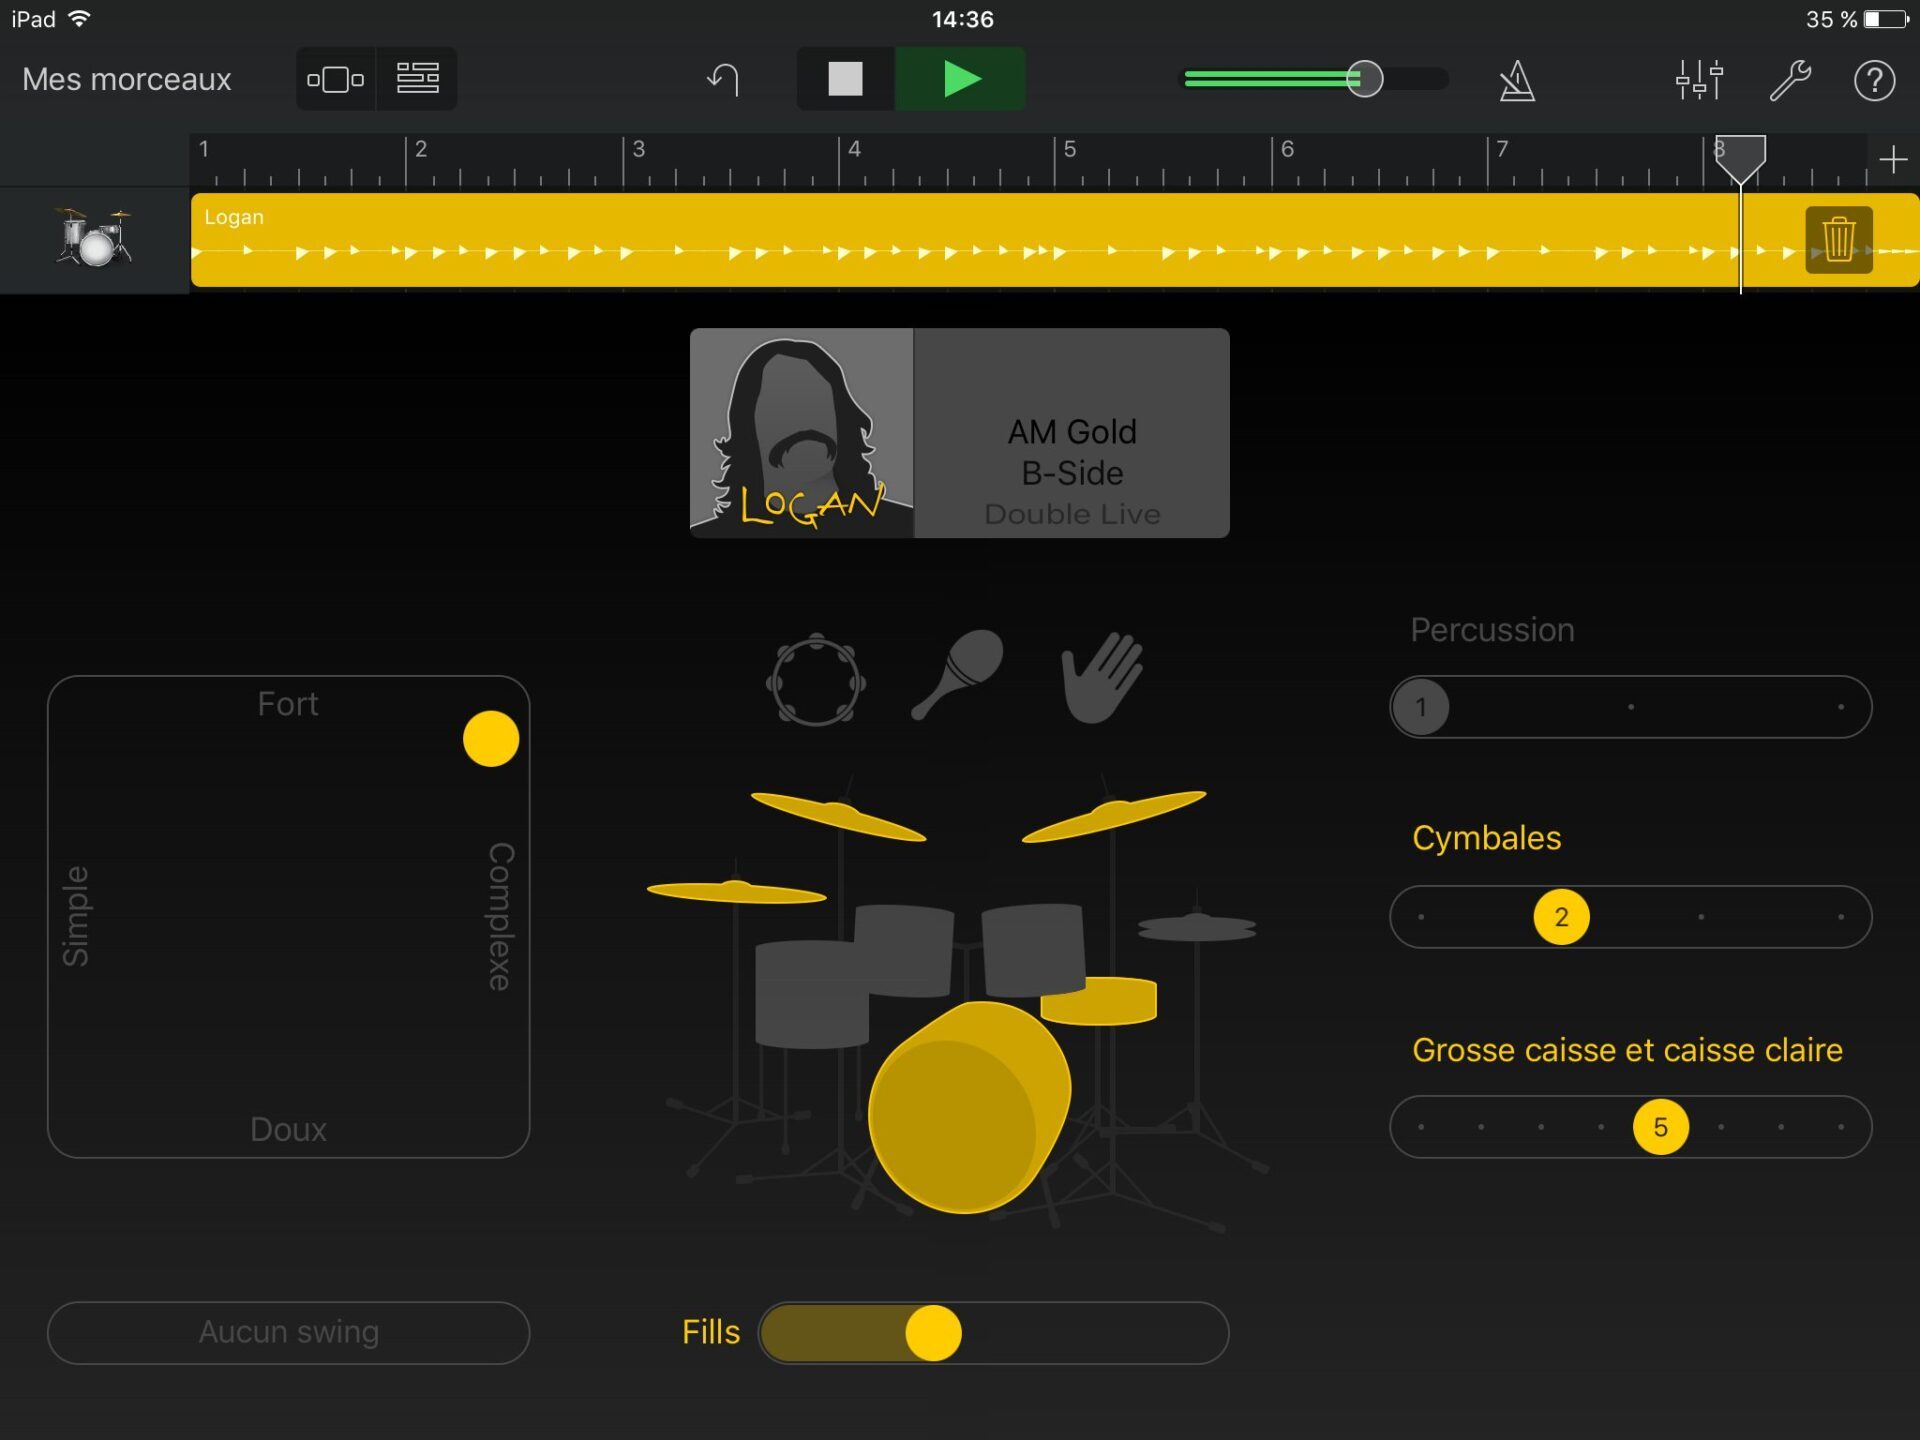Open song settings wrench

[1790, 80]
